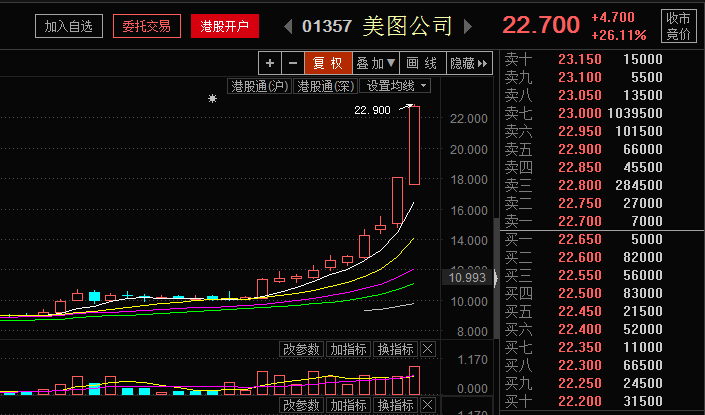Click the 1039500 volume at 卖七

(635, 113)
